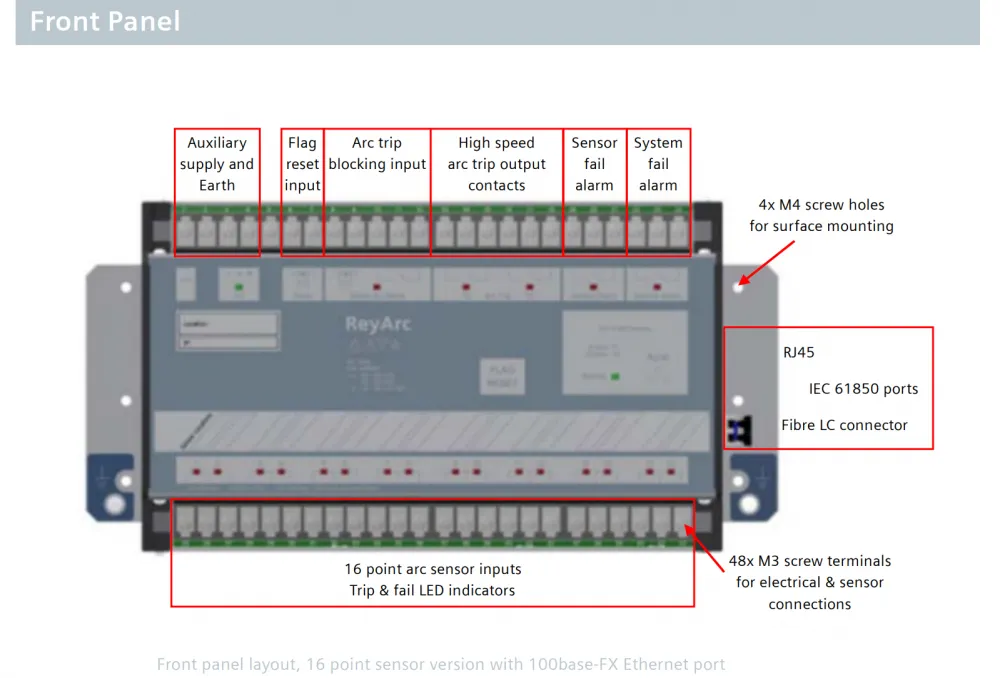The image size is (1000, 678).
Task: Click the "4x M4 screw holes for surface mounting" text
Action: (x=821, y=216)
